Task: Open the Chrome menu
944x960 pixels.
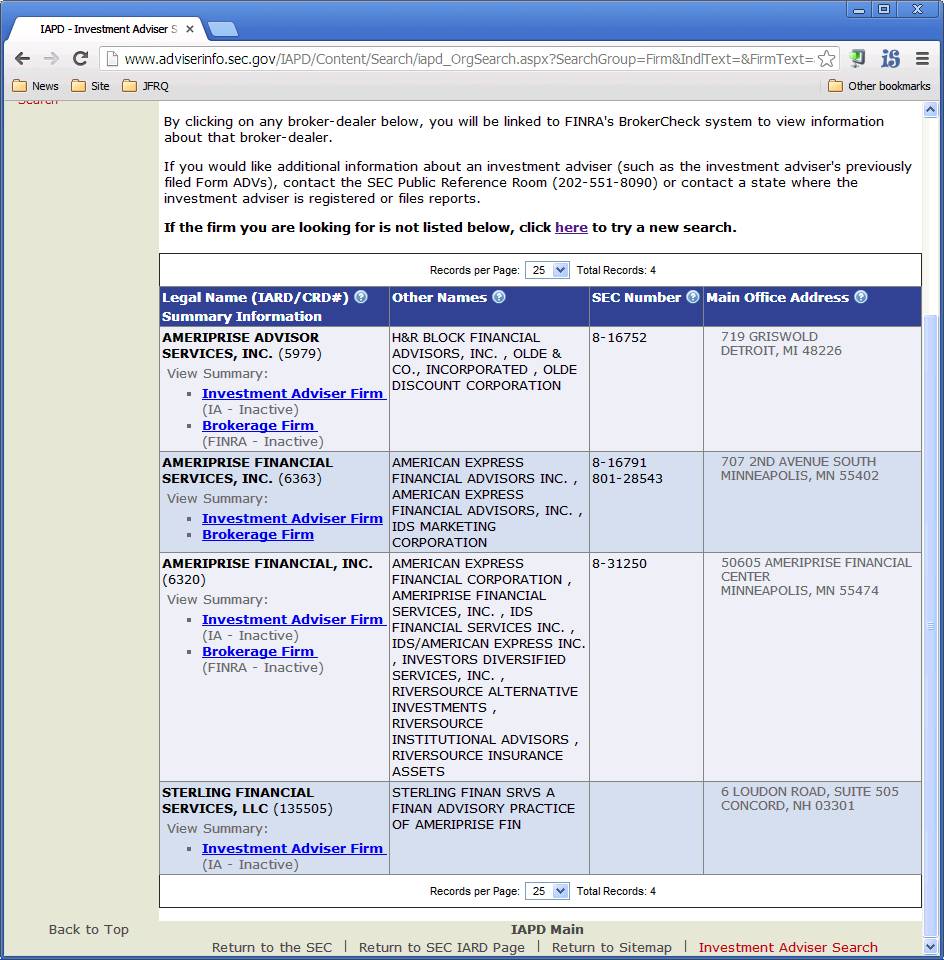Action: [922, 59]
